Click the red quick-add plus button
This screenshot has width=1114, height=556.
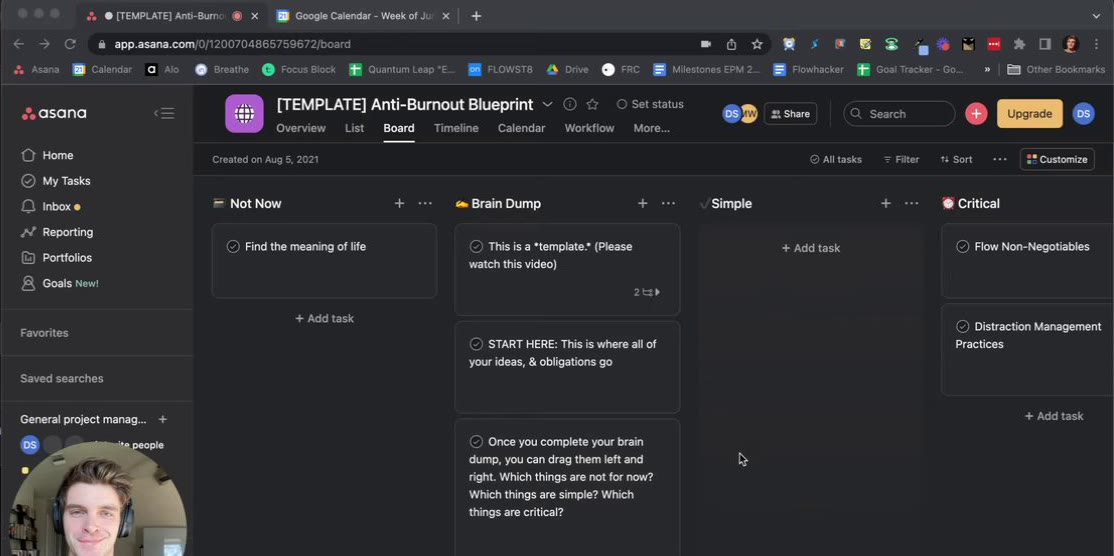976,114
